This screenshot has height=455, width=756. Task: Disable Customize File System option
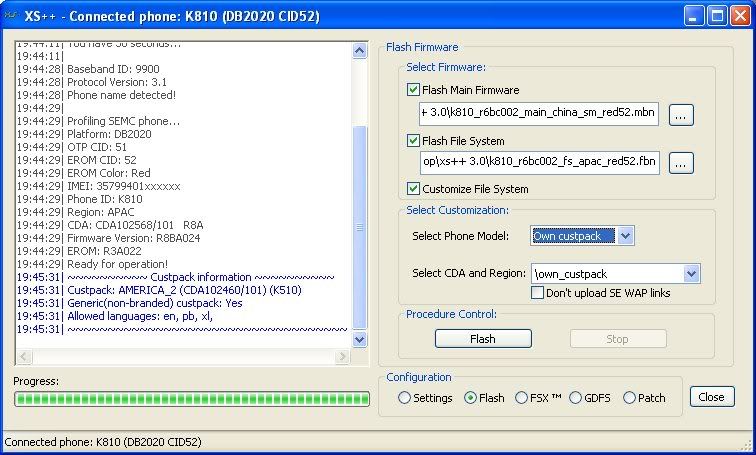pyautogui.click(x=414, y=188)
